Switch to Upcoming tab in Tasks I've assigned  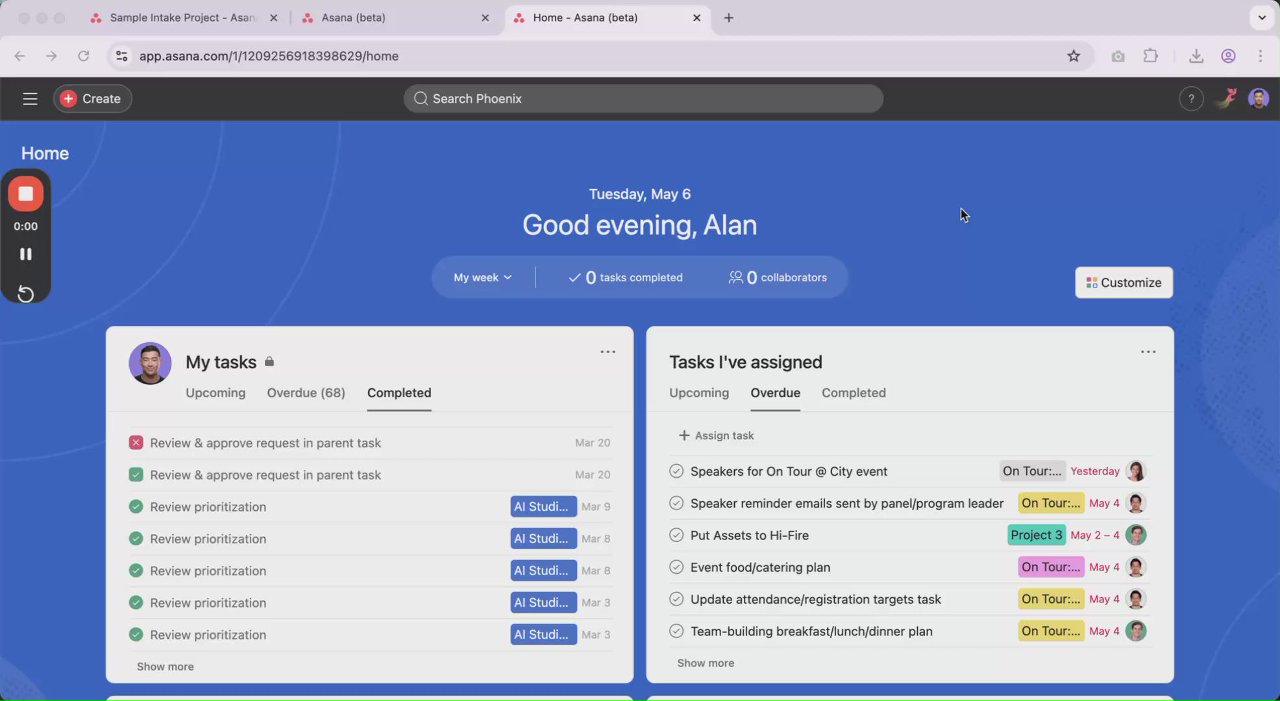[x=699, y=393]
